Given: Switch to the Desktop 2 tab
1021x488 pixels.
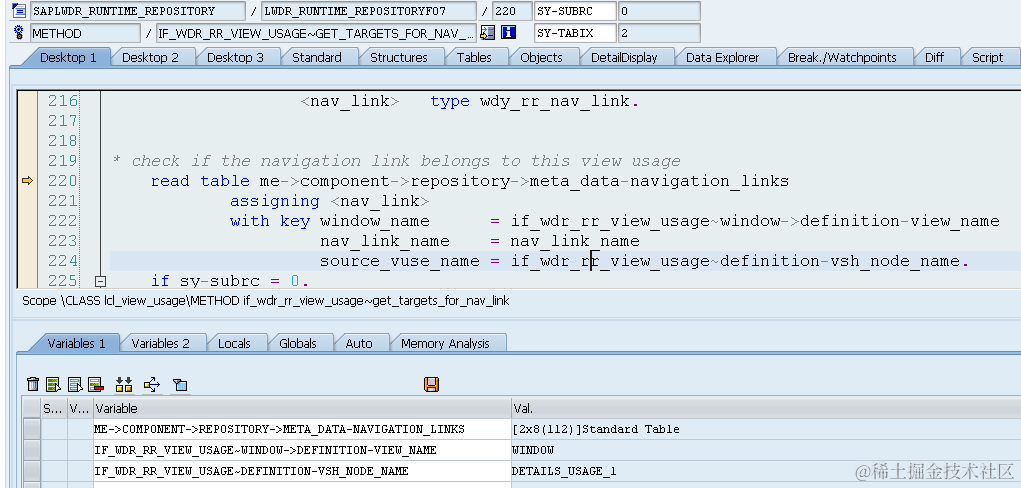Looking at the screenshot, I should click(x=150, y=57).
